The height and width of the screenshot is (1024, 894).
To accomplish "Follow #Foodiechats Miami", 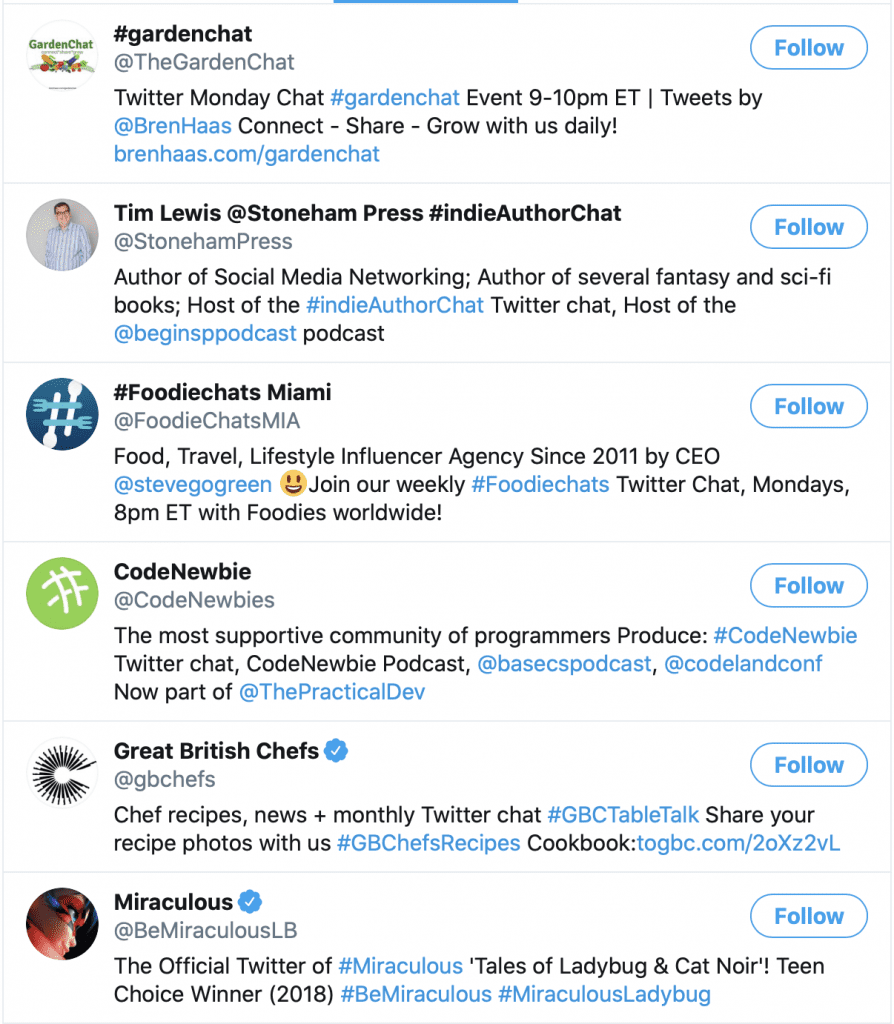I will tap(808, 407).
